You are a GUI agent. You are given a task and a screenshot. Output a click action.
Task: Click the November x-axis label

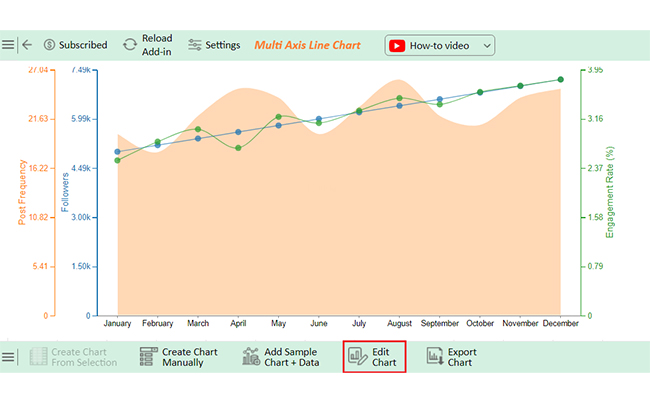coord(520,323)
